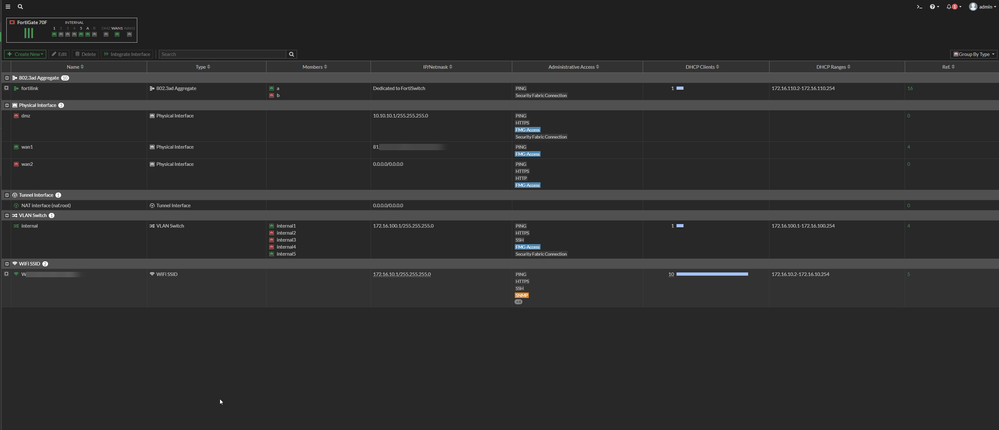This screenshot has width=999, height=430.
Task: Collapse the Physical Interface group
Action: (x=6, y=105)
